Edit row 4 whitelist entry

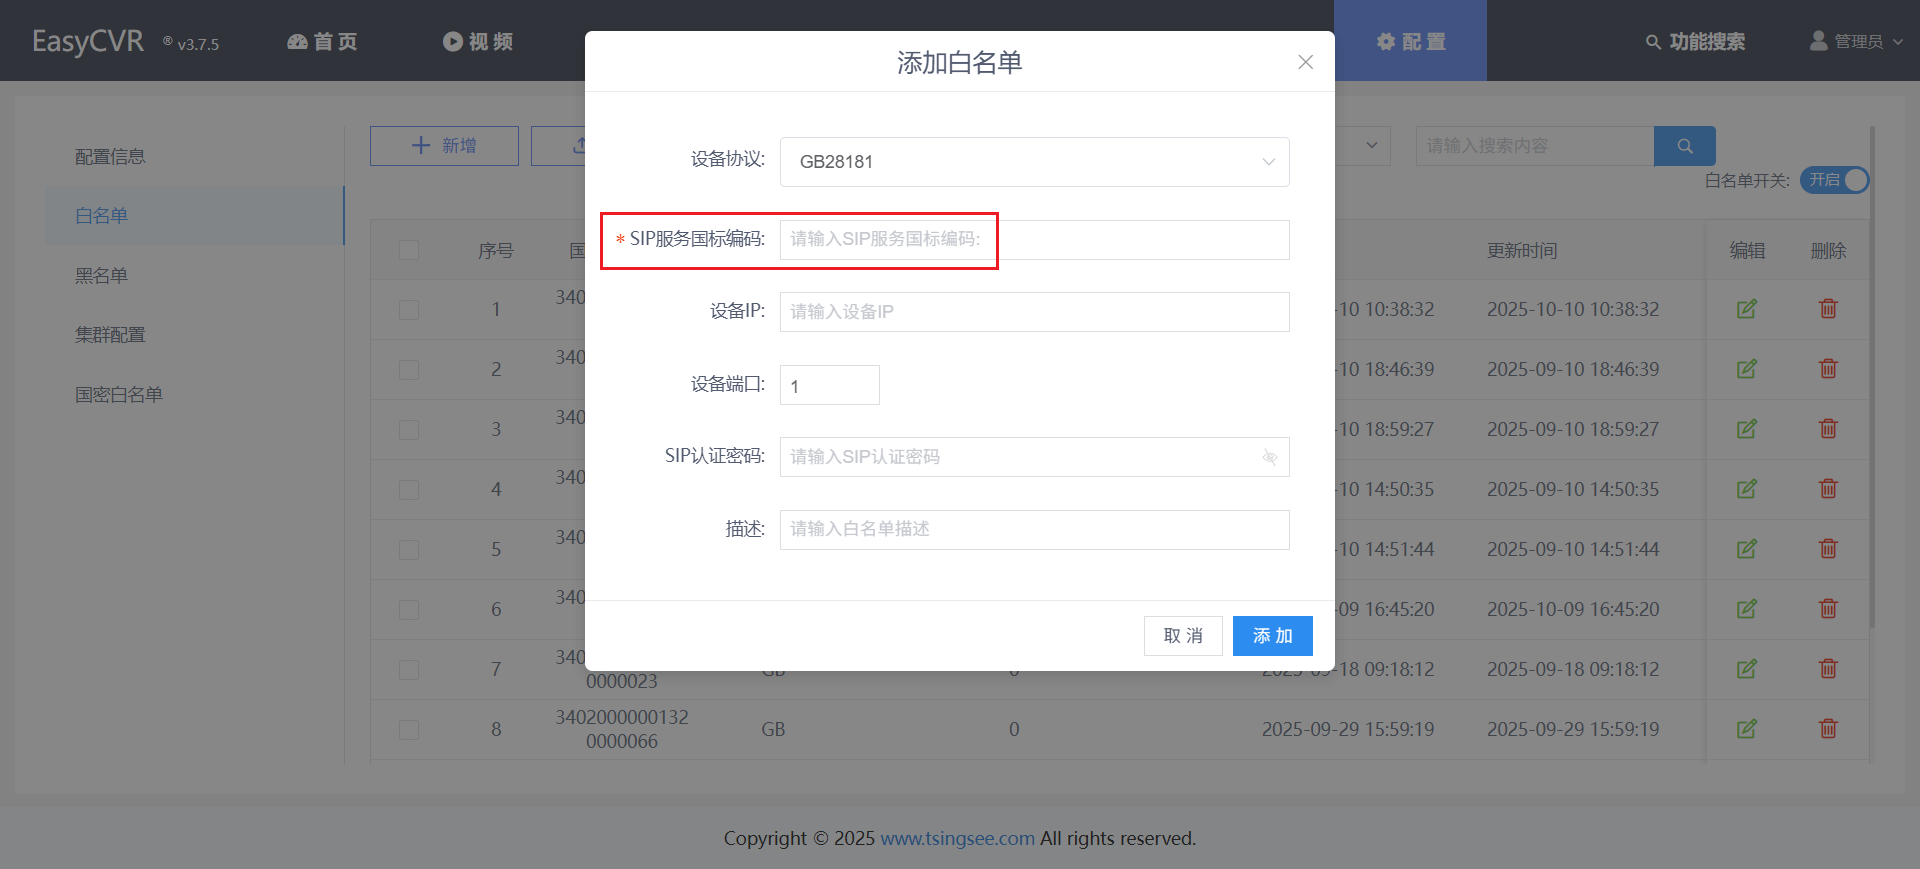(x=1747, y=489)
